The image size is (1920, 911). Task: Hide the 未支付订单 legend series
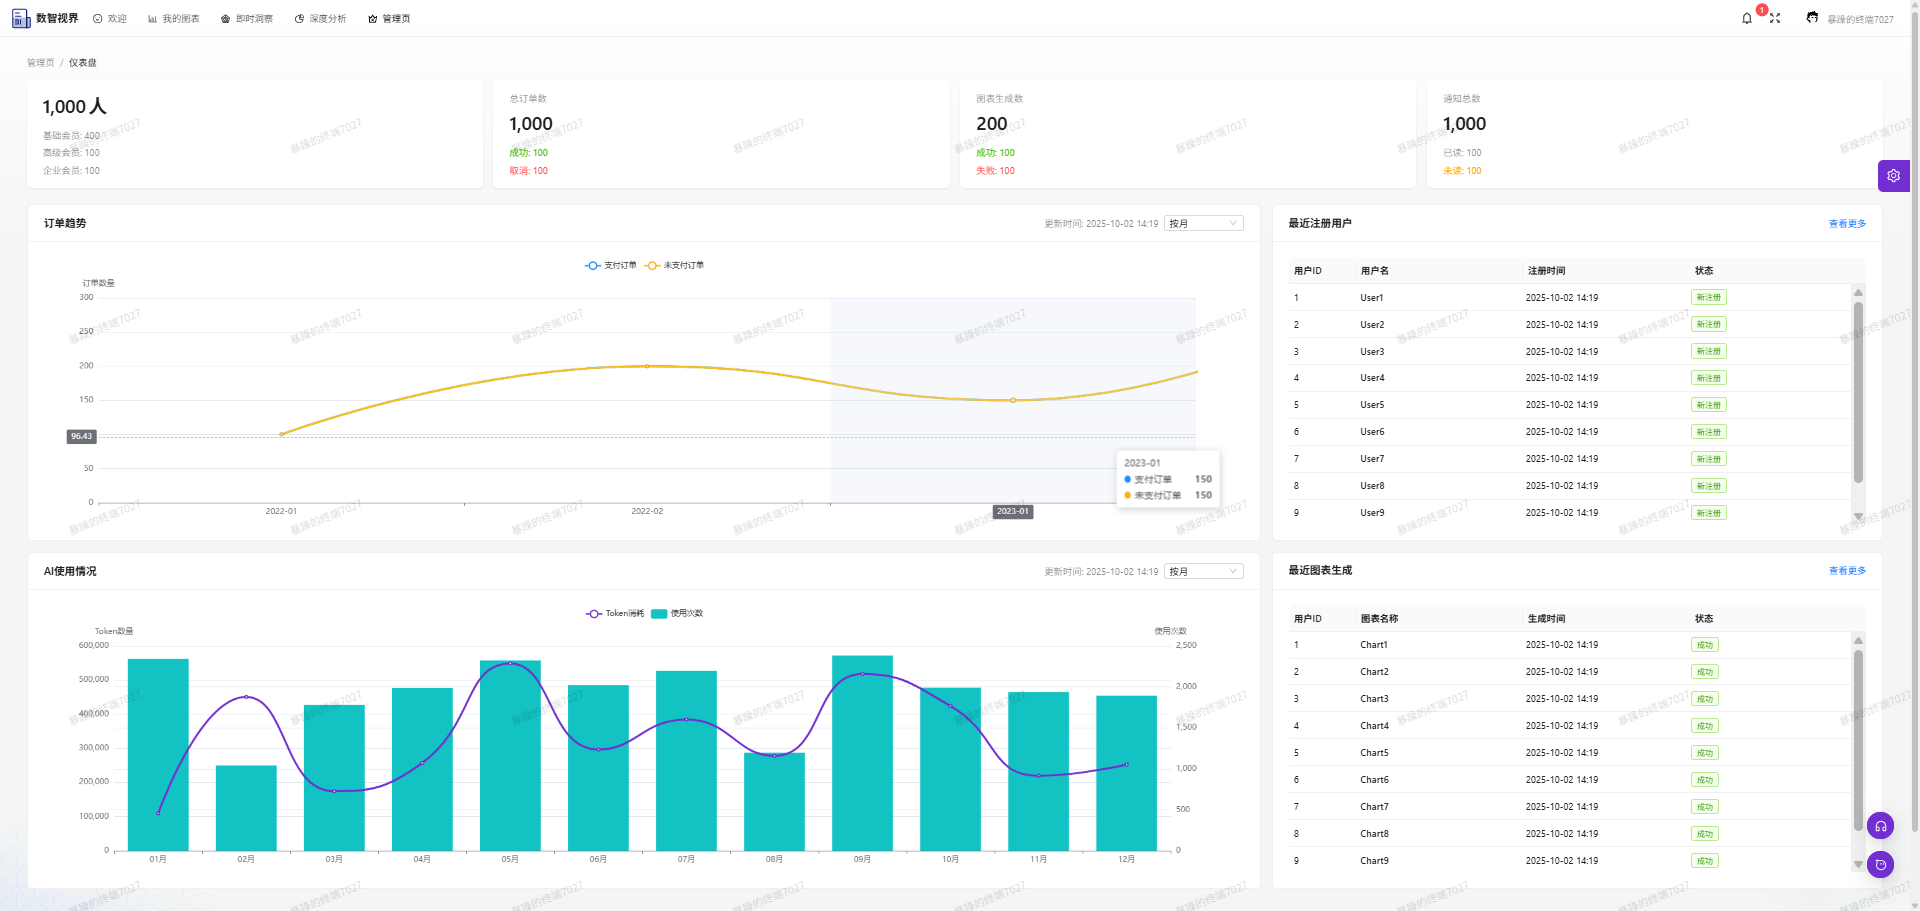(675, 266)
